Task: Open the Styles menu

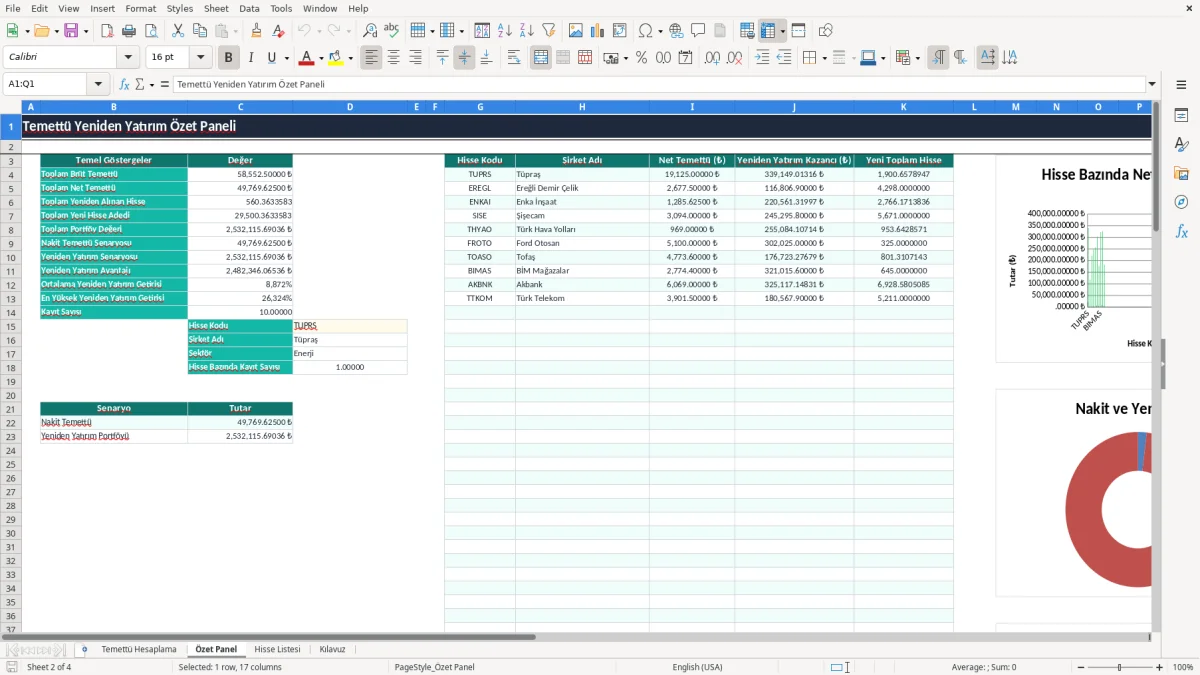Action: click(x=180, y=8)
